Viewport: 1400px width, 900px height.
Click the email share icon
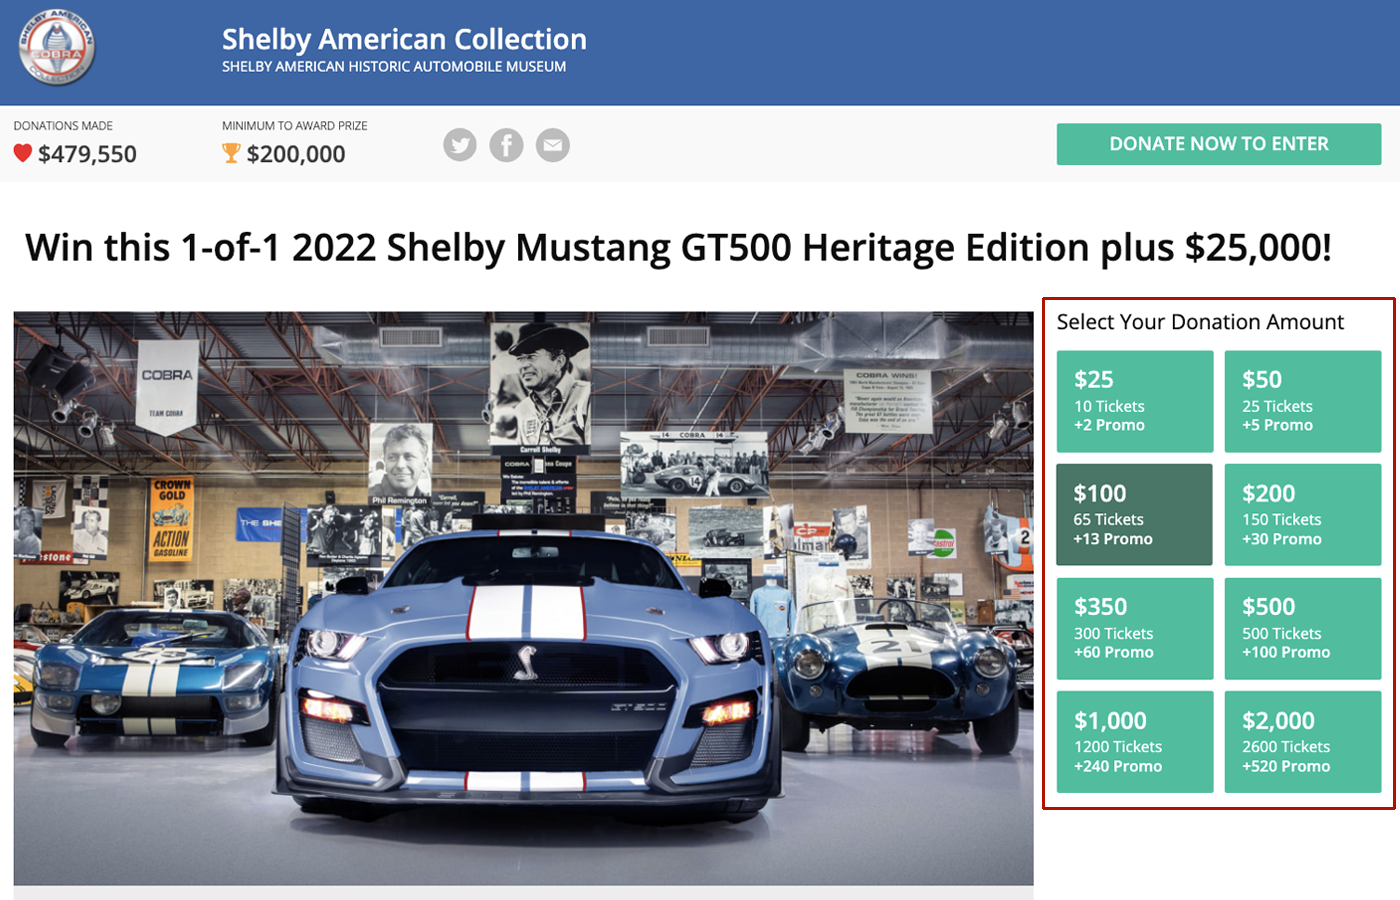552,144
